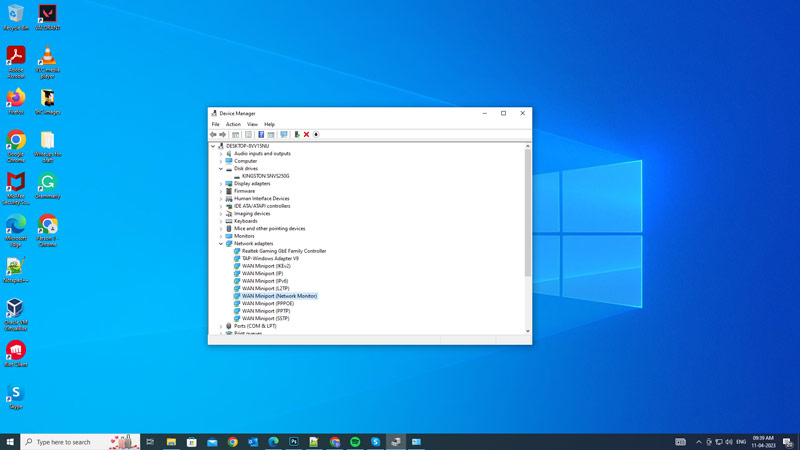The height and width of the screenshot is (450, 800).
Task: Select the Firefox desktop shortcut
Action: tap(16, 102)
